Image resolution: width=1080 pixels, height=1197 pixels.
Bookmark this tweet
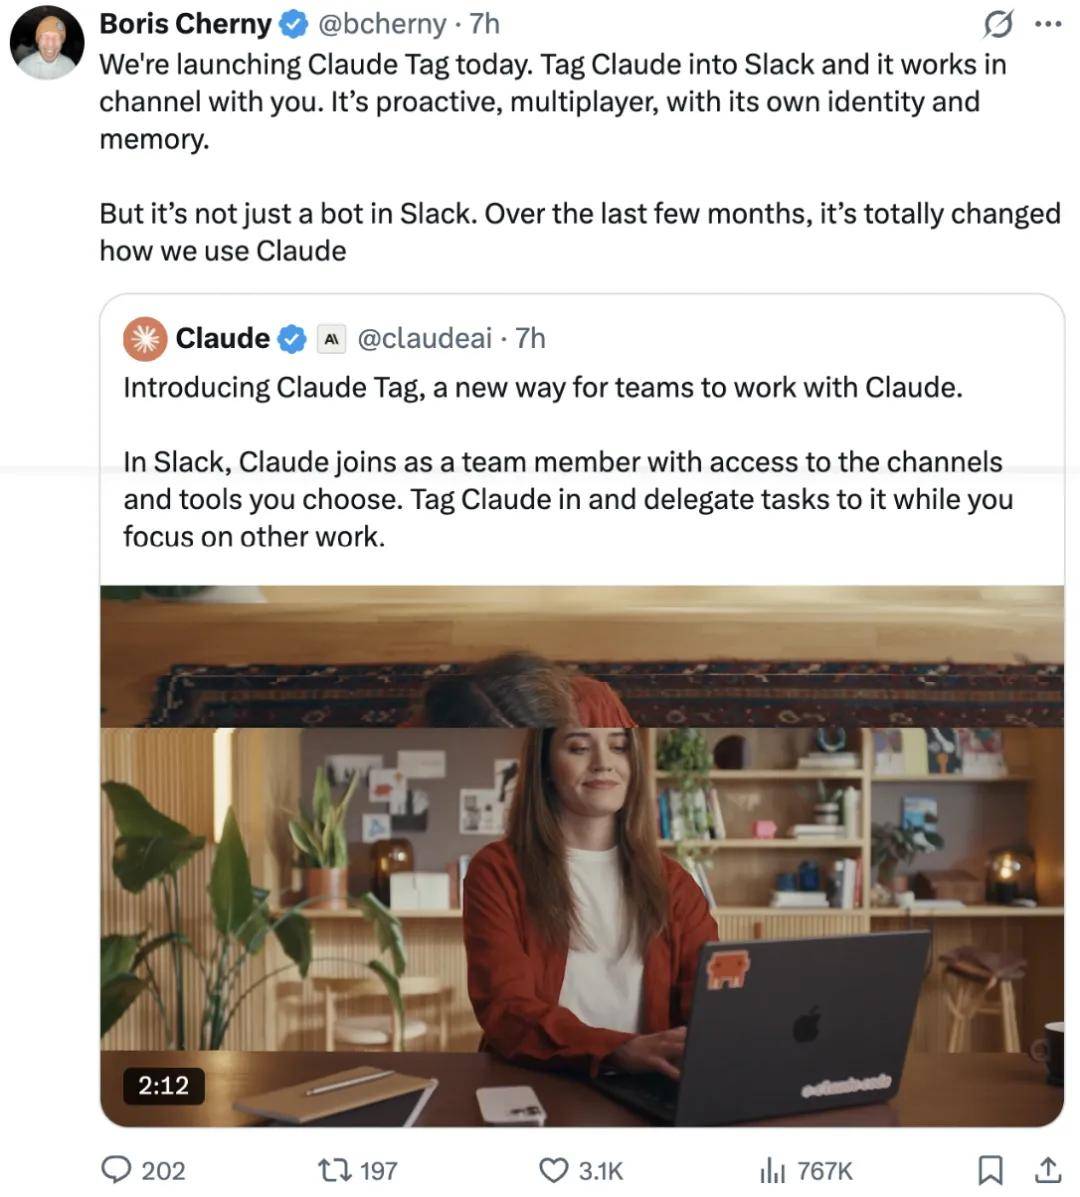(991, 1170)
